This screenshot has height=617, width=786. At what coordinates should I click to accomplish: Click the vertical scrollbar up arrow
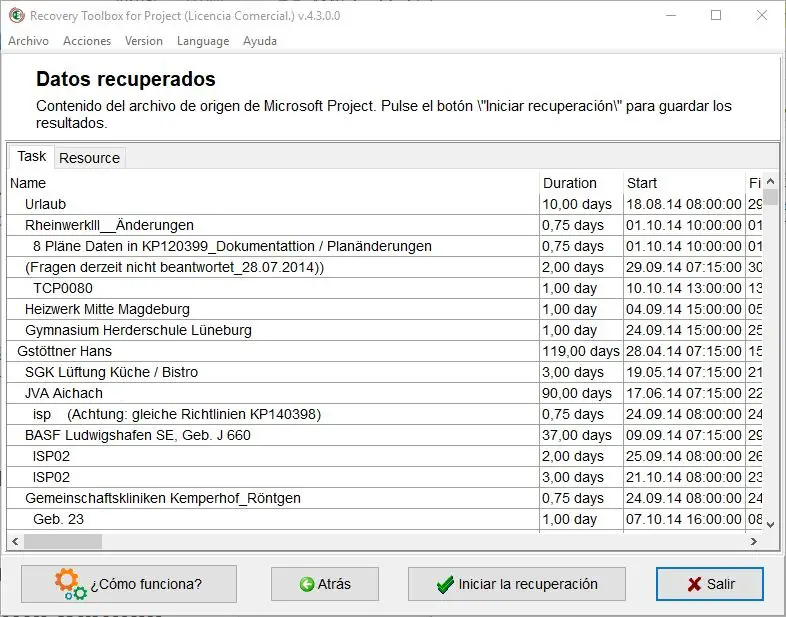click(771, 181)
